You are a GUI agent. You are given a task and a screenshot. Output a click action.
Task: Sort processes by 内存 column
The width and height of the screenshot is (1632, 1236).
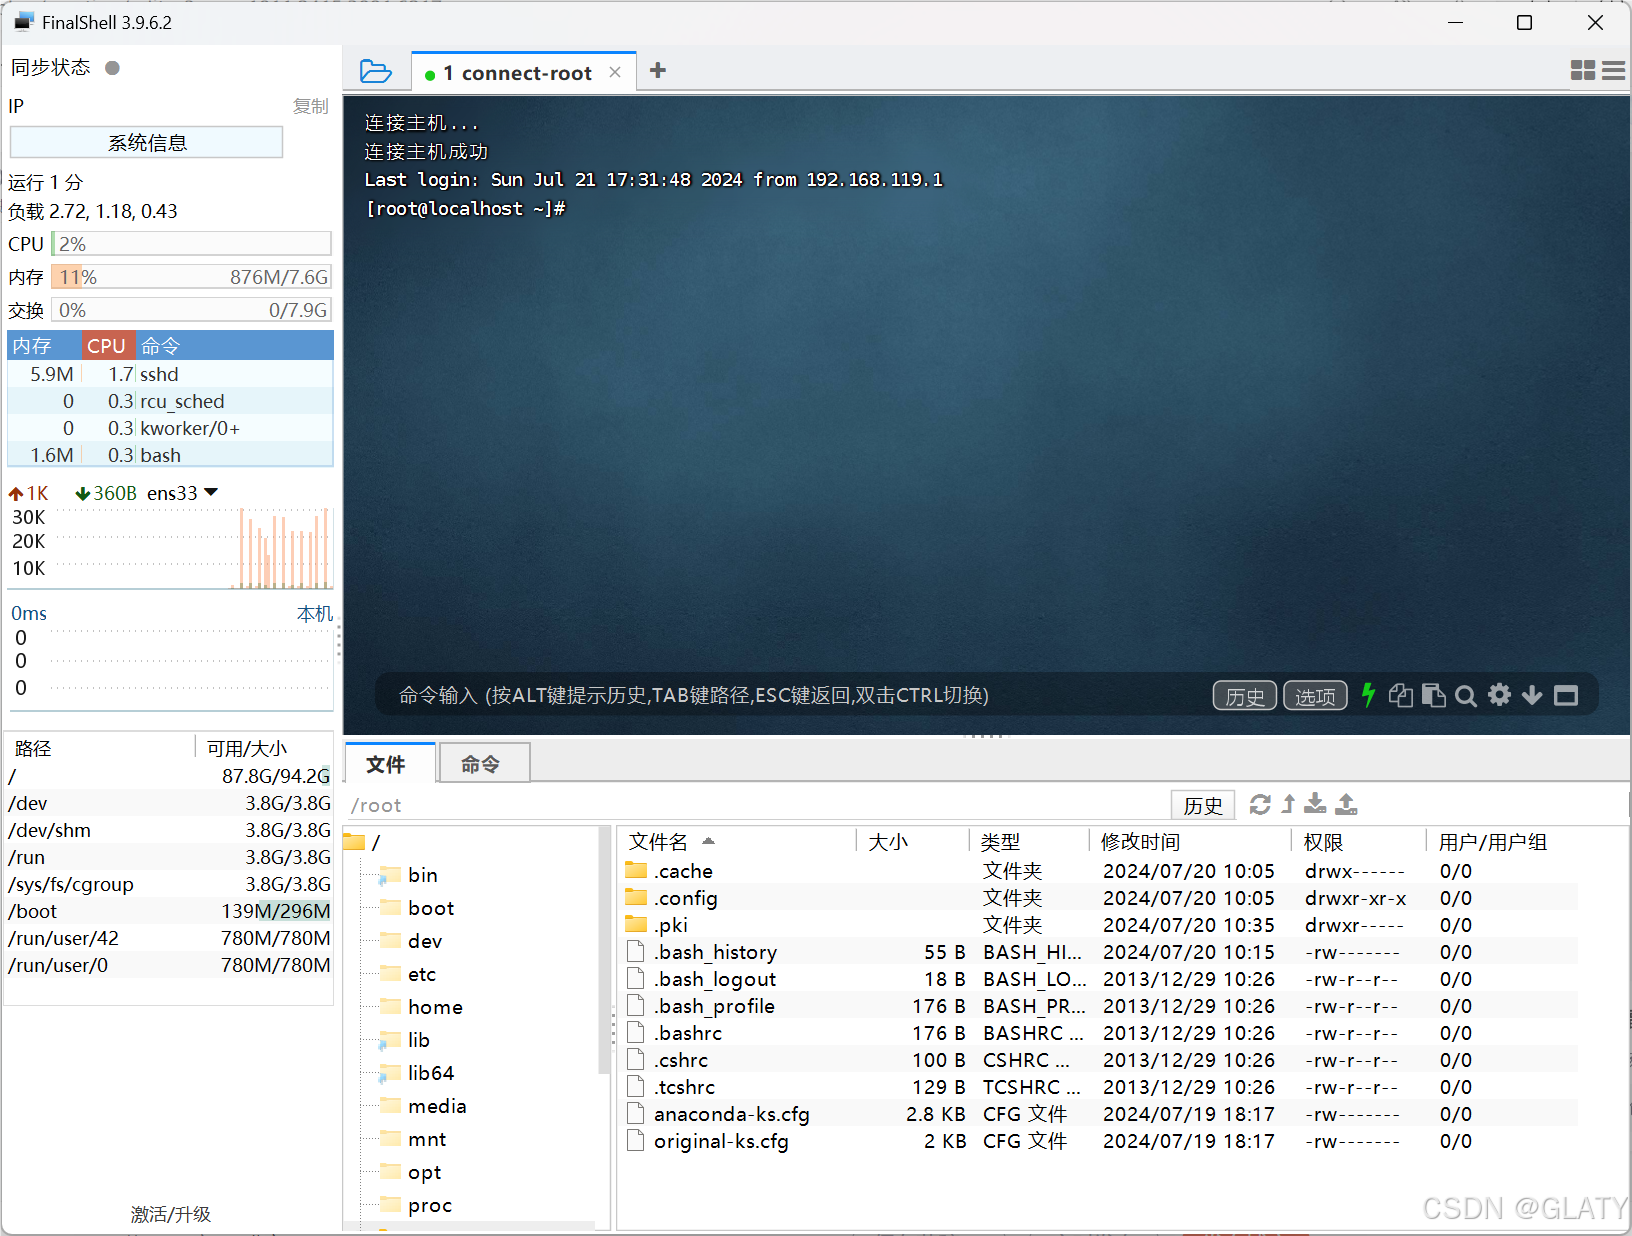(x=44, y=345)
